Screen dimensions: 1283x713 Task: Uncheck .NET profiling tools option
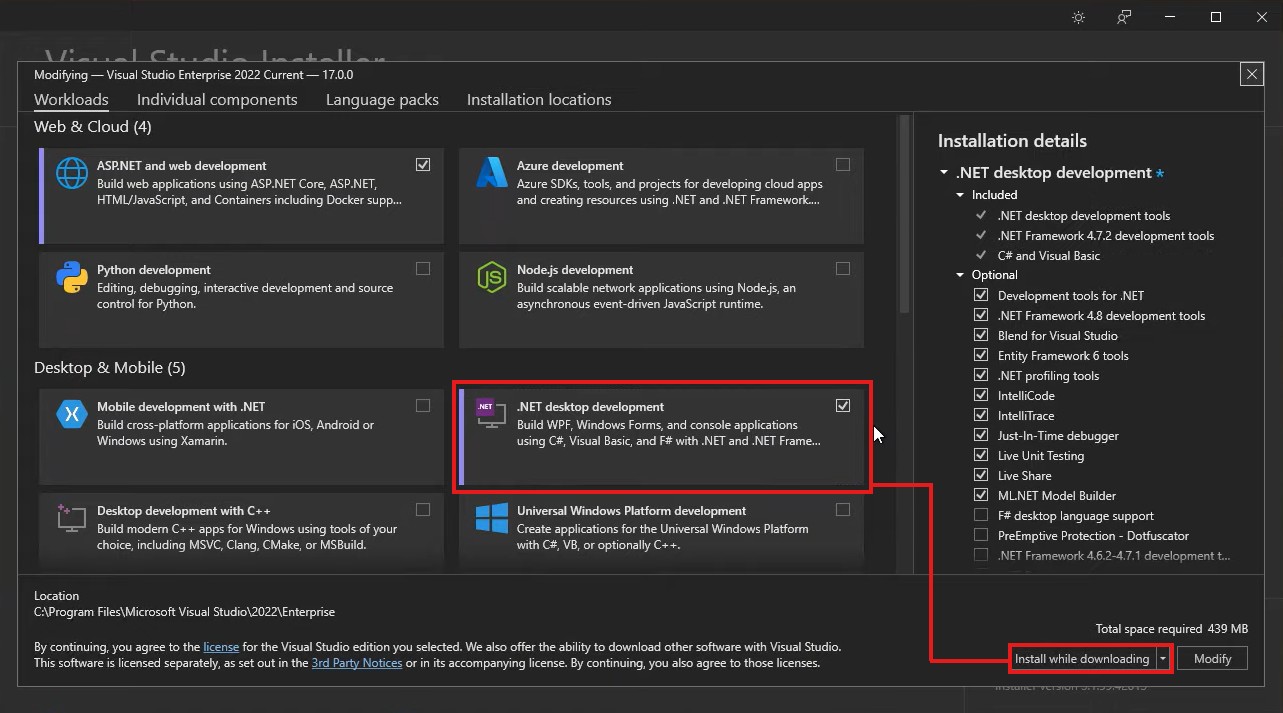pyautogui.click(x=981, y=375)
